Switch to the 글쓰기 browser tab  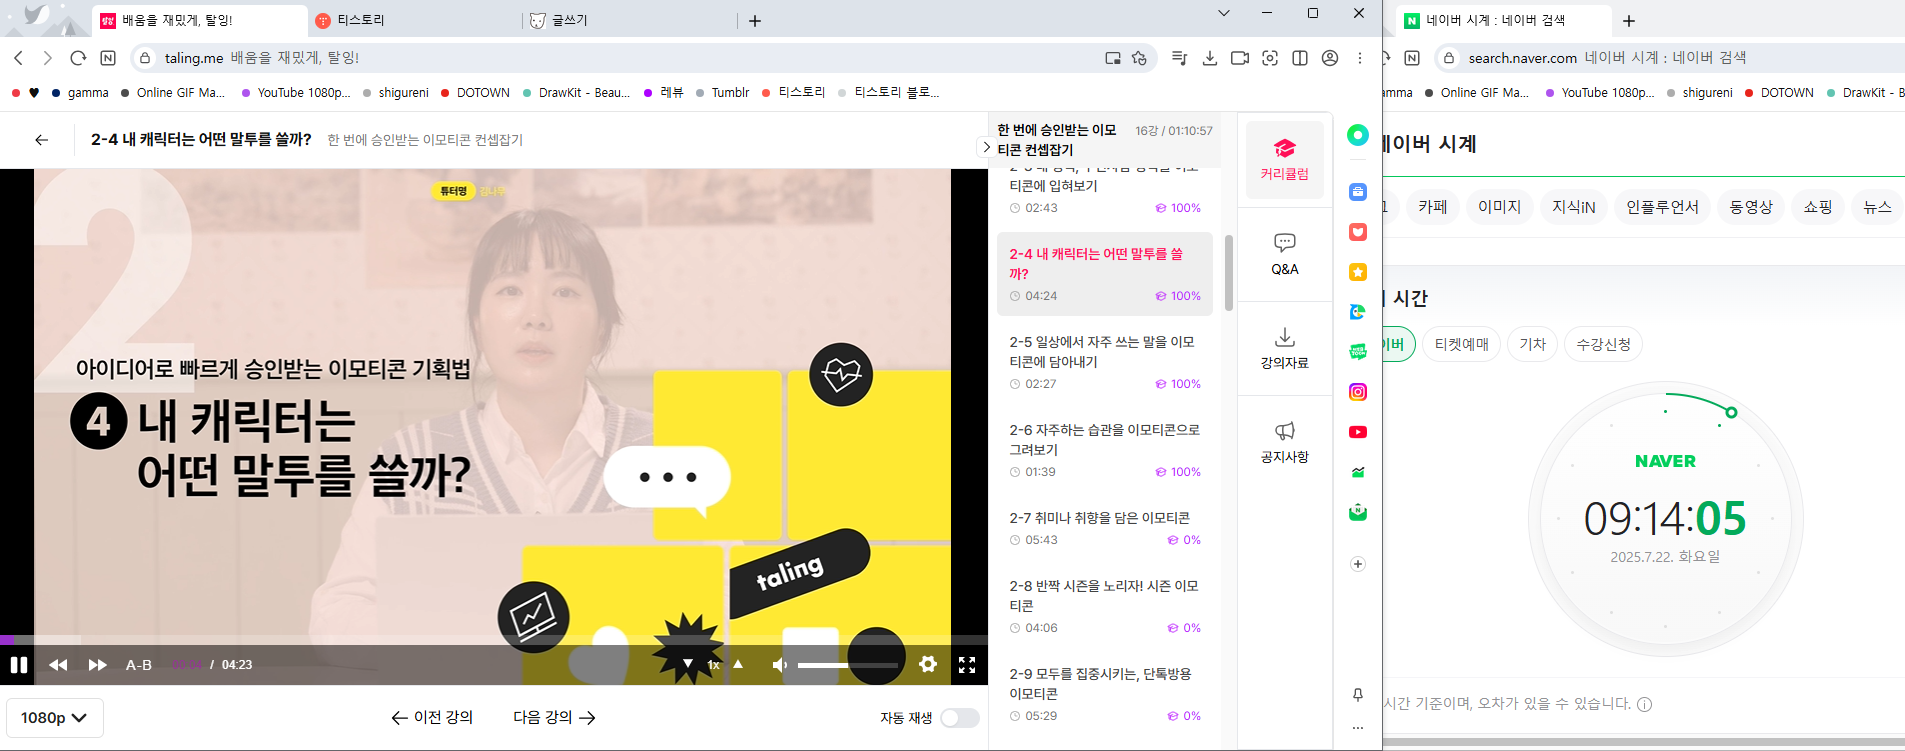[630, 20]
